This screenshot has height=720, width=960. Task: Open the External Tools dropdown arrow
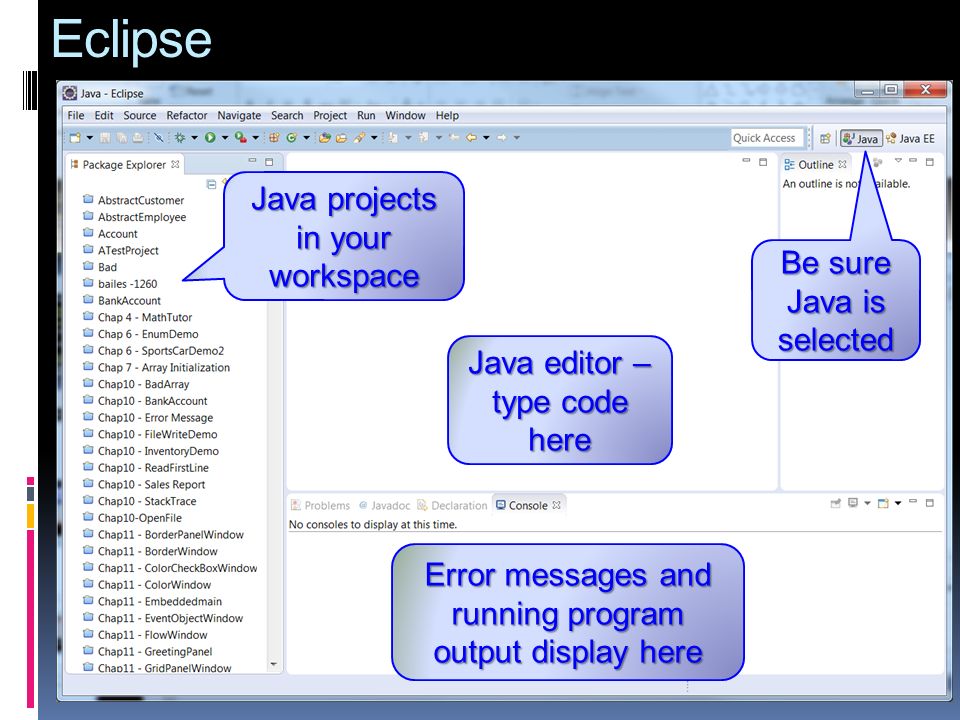tap(255, 138)
